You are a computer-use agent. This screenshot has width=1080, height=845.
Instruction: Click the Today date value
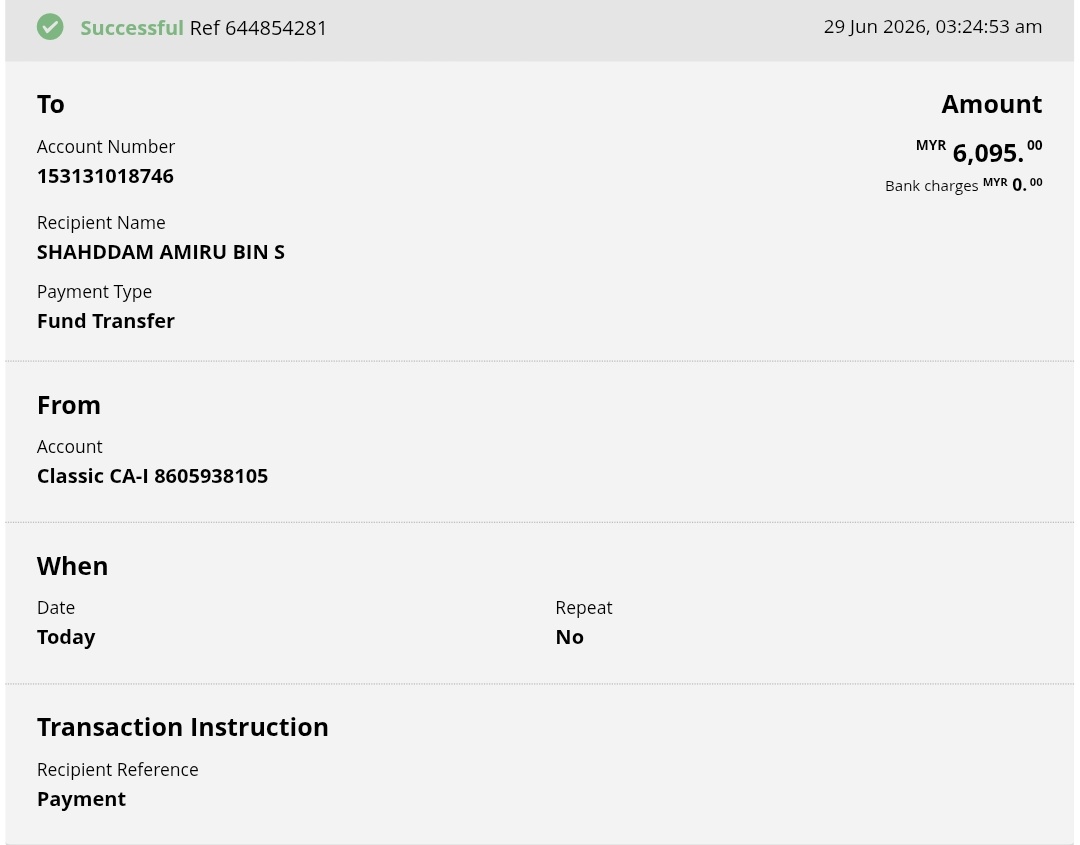(x=66, y=638)
